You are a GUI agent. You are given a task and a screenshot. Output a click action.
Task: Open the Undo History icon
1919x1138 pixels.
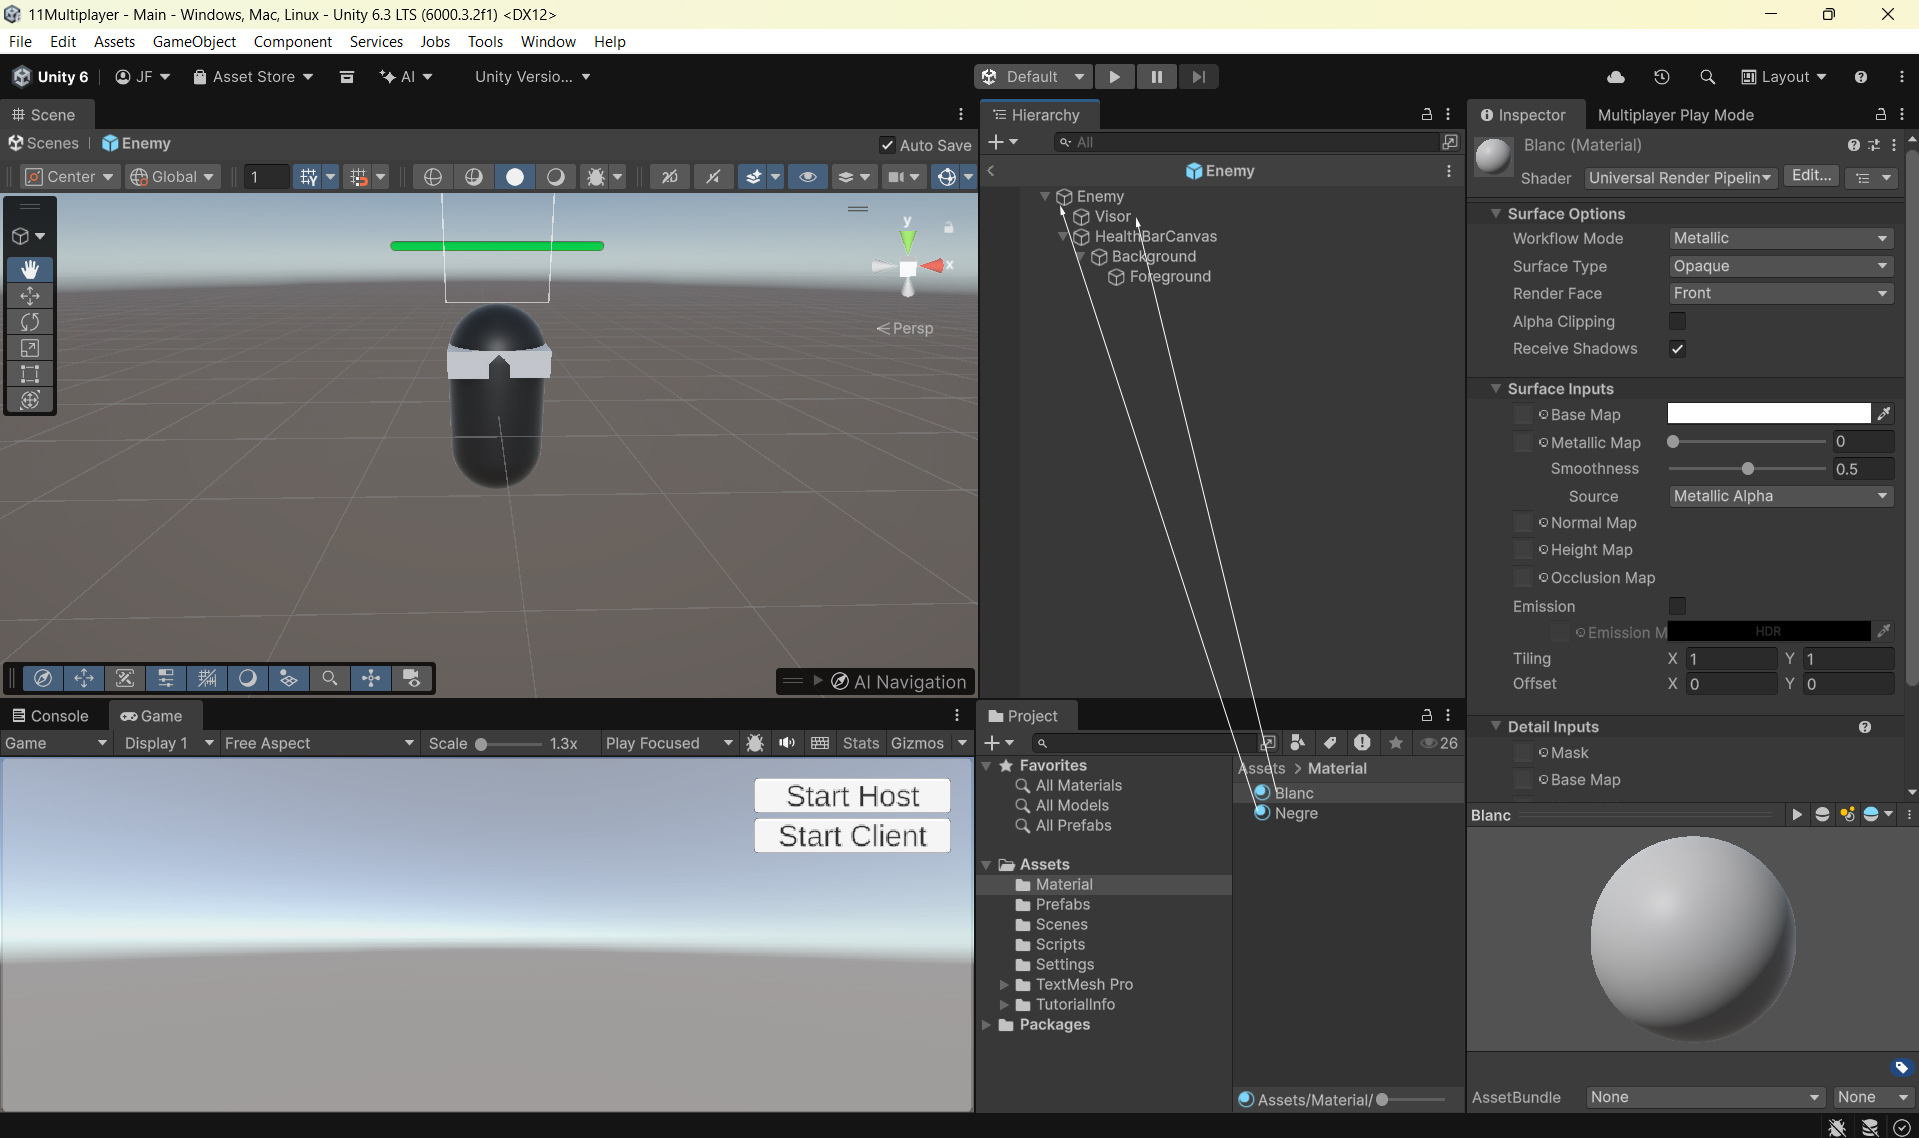click(1661, 77)
